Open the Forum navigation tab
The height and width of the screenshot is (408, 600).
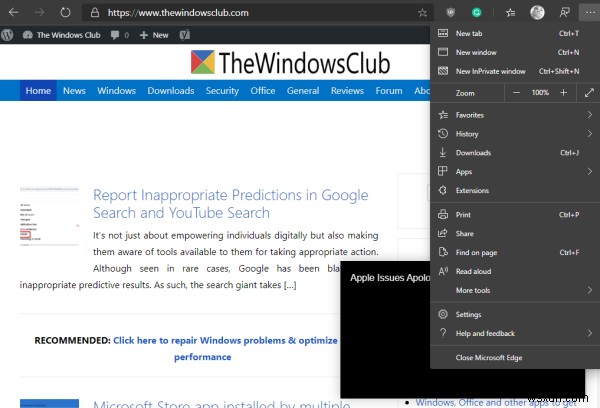[389, 91]
